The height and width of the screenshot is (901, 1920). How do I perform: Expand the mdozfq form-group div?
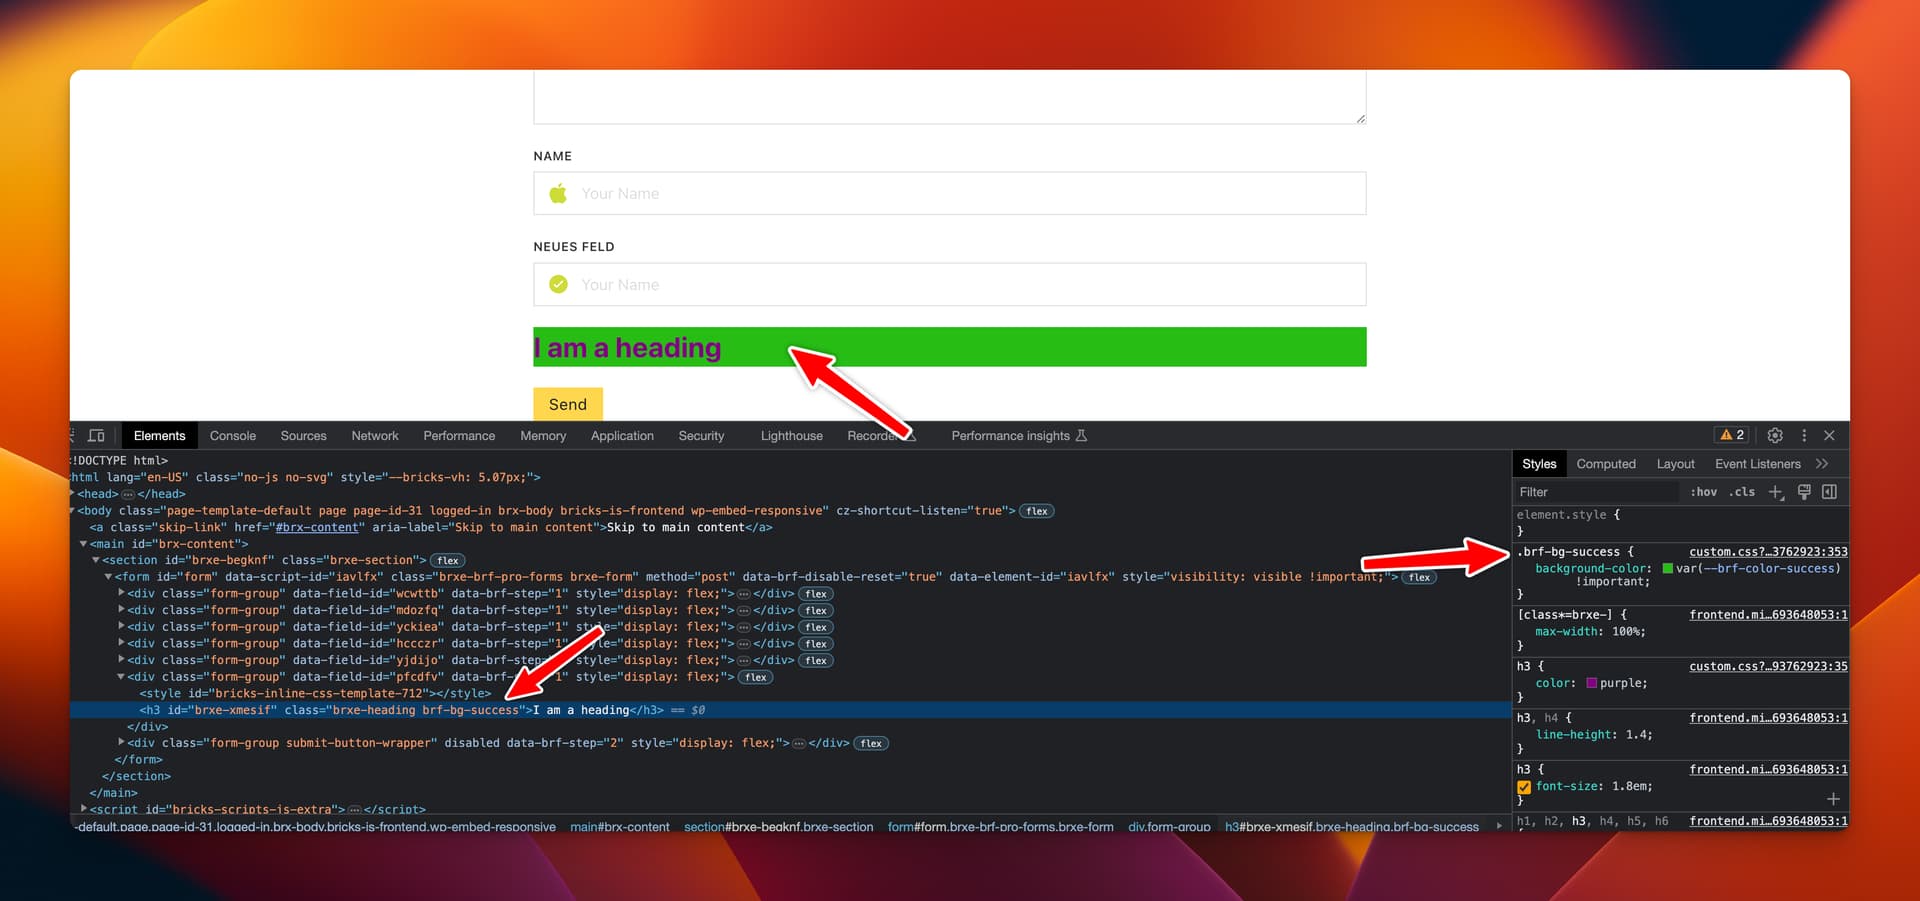pyautogui.click(x=121, y=610)
